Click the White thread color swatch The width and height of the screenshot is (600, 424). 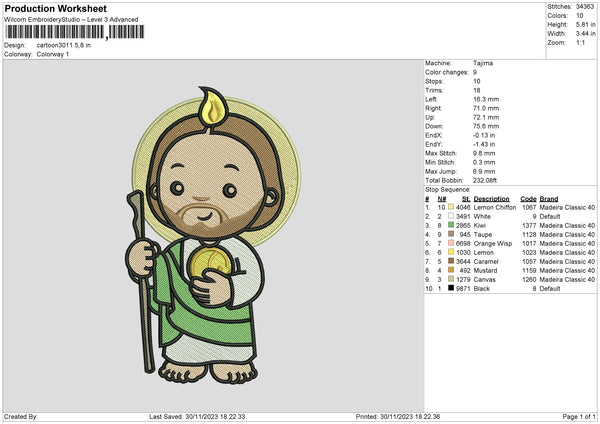(x=451, y=216)
